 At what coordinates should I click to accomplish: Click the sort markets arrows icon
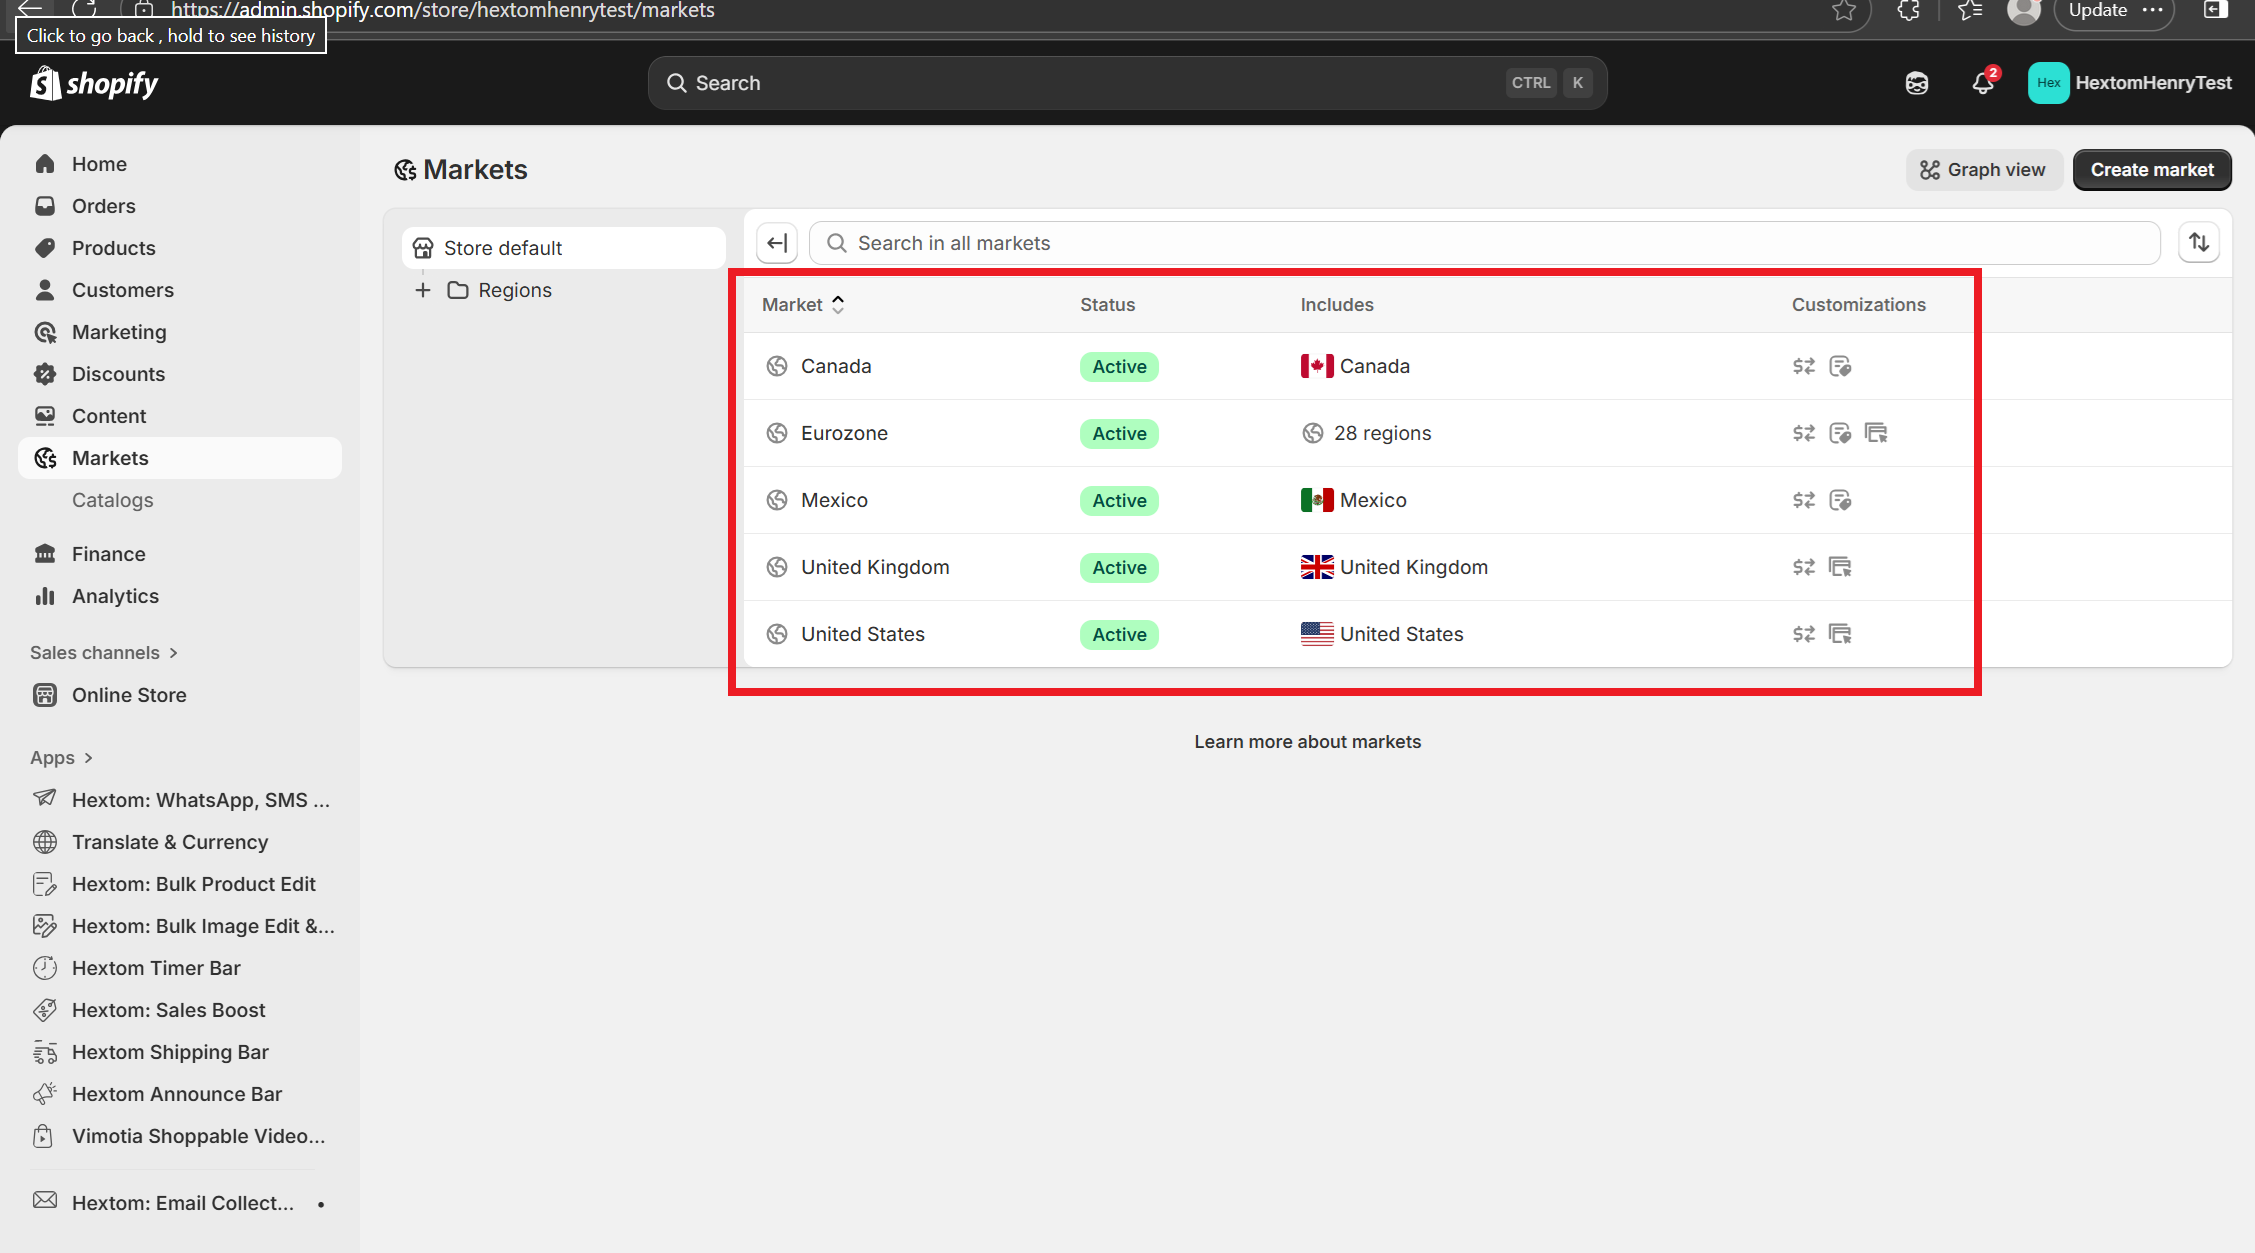[x=2198, y=243]
